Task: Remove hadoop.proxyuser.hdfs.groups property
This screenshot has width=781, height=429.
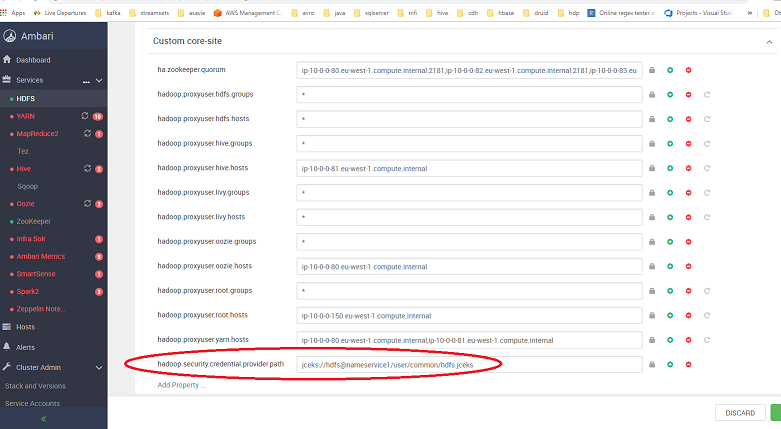Action: click(x=688, y=95)
